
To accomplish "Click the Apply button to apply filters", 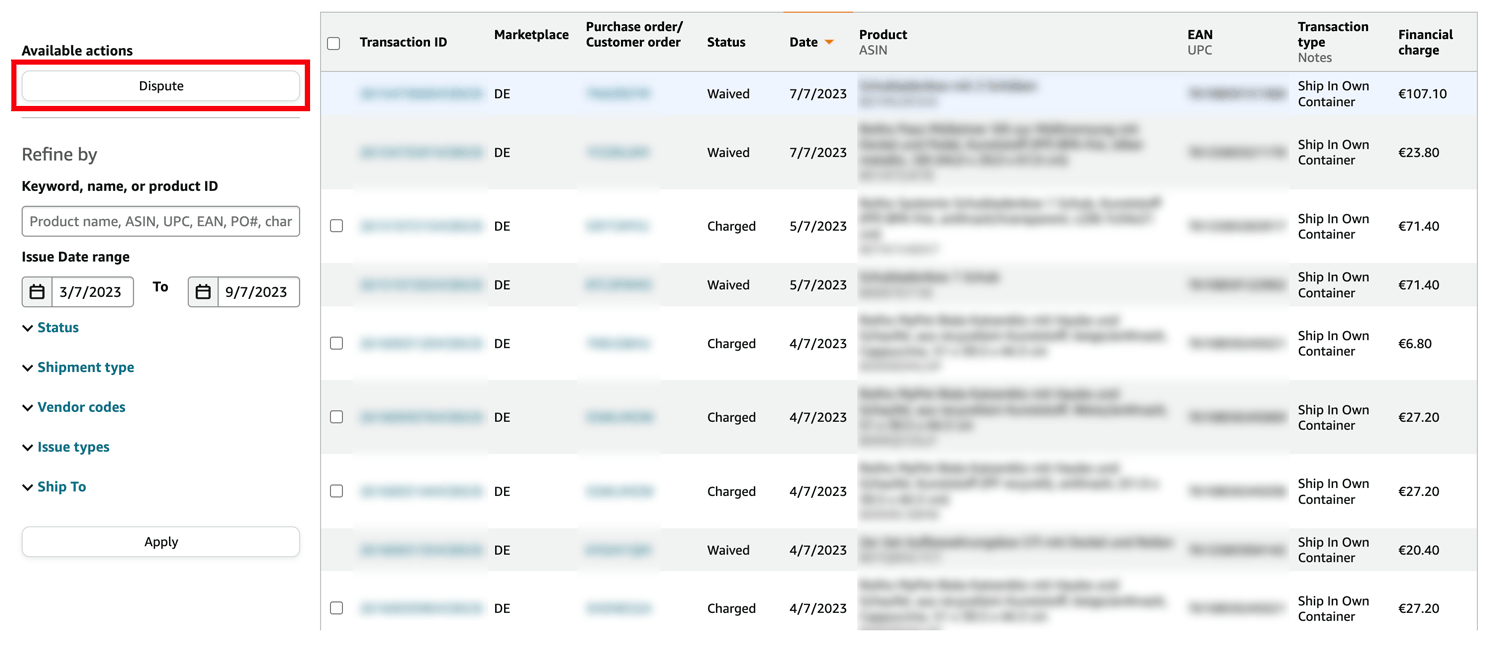I will pyautogui.click(x=160, y=541).
